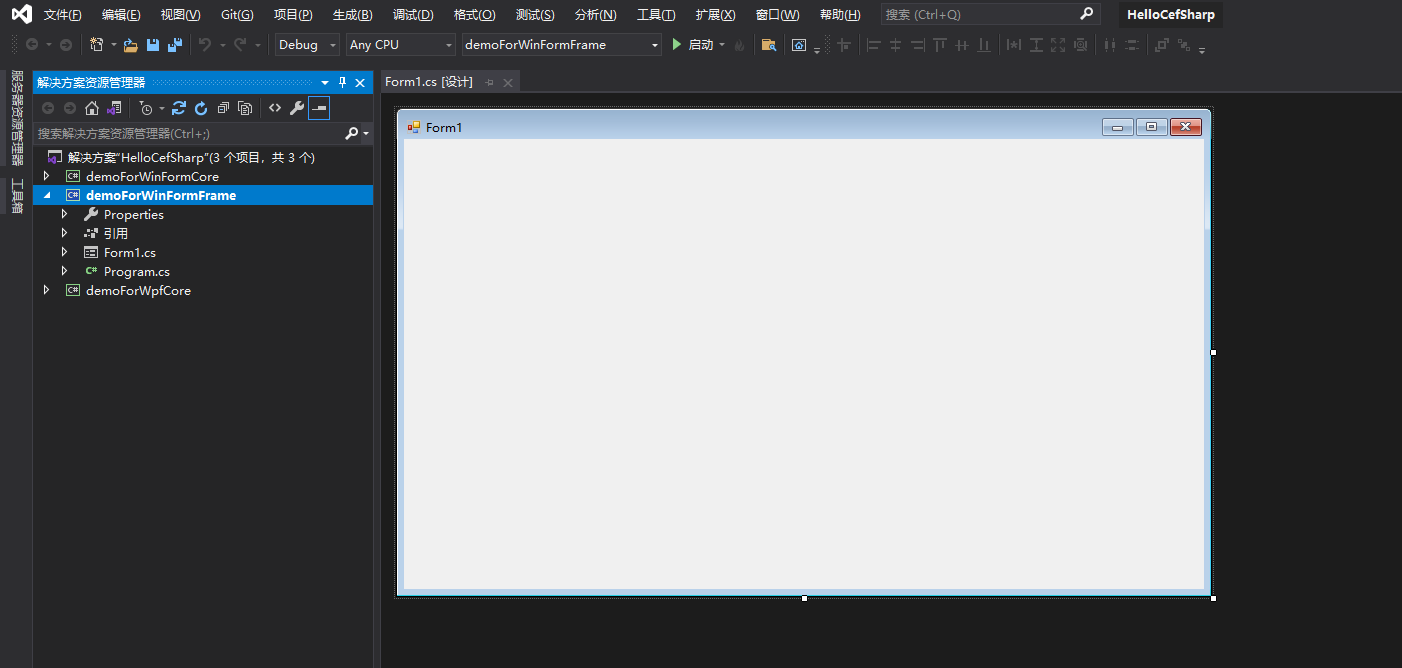
Task: Toggle Preview Selected Items button
Action: pyautogui.click(x=319, y=108)
